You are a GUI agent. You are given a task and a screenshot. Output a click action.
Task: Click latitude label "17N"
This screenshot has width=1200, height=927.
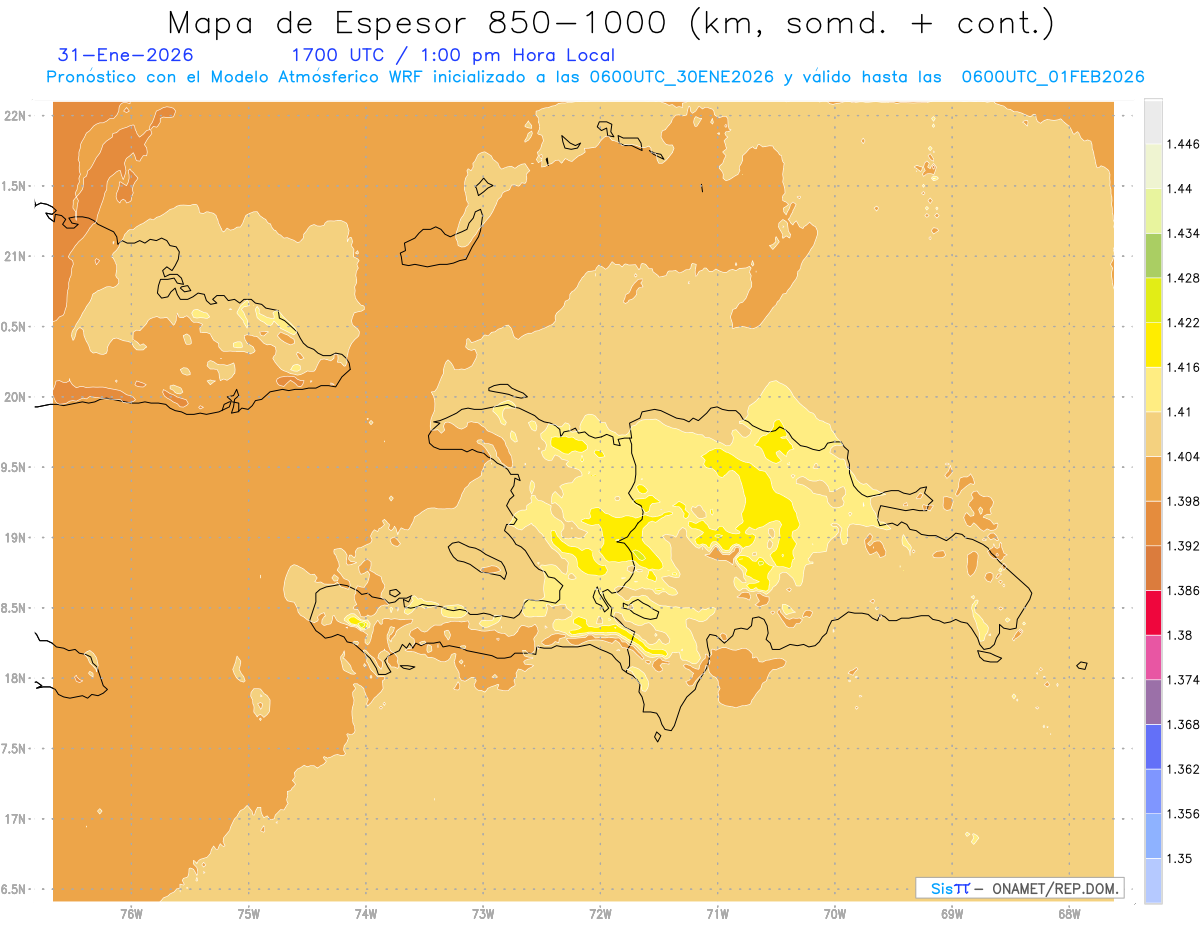pos(14,819)
